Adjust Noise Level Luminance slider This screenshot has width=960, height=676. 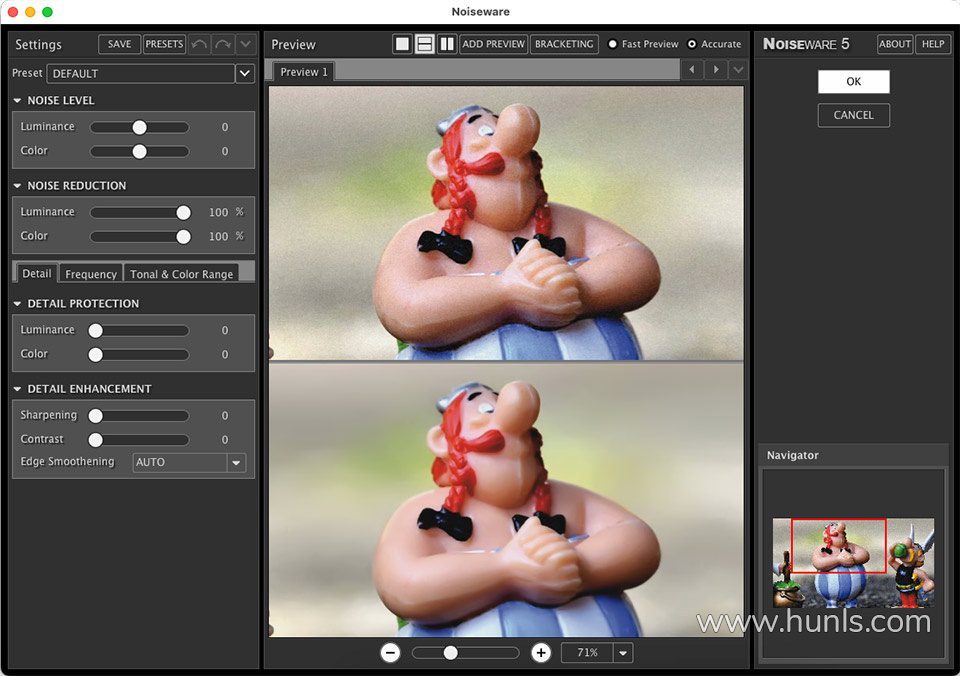point(140,127)
